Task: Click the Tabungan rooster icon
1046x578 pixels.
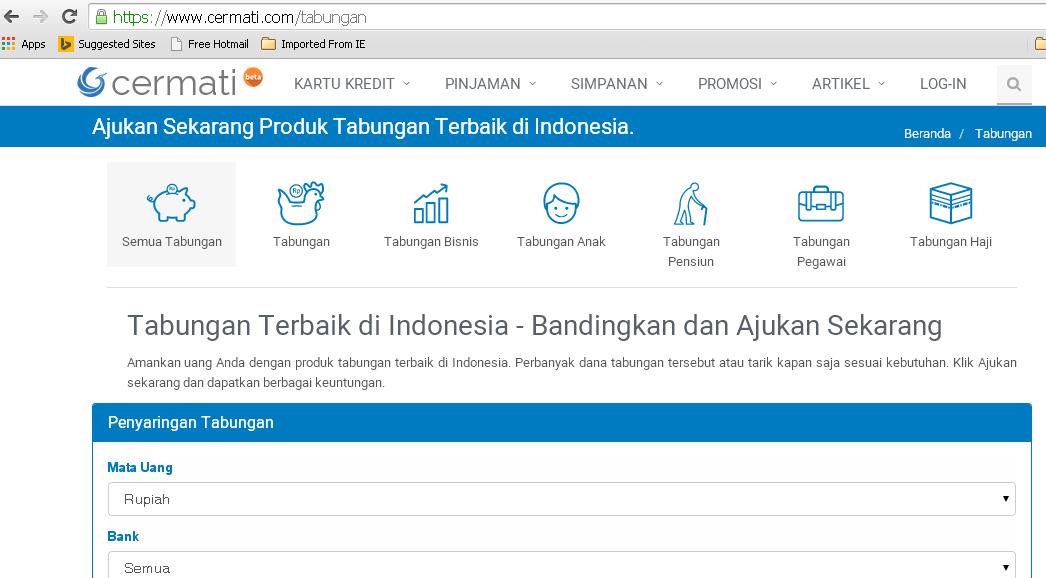Action: [x=301, y=203]
